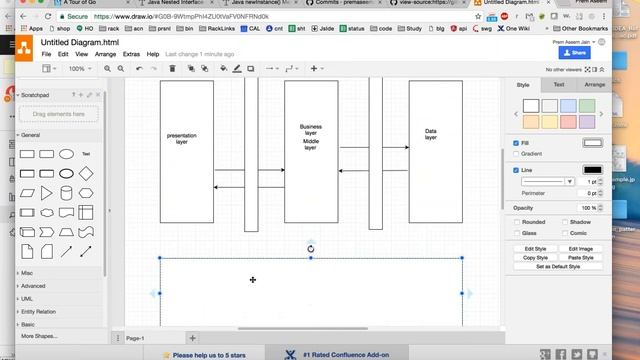Undo the last change

pos(139,69)
